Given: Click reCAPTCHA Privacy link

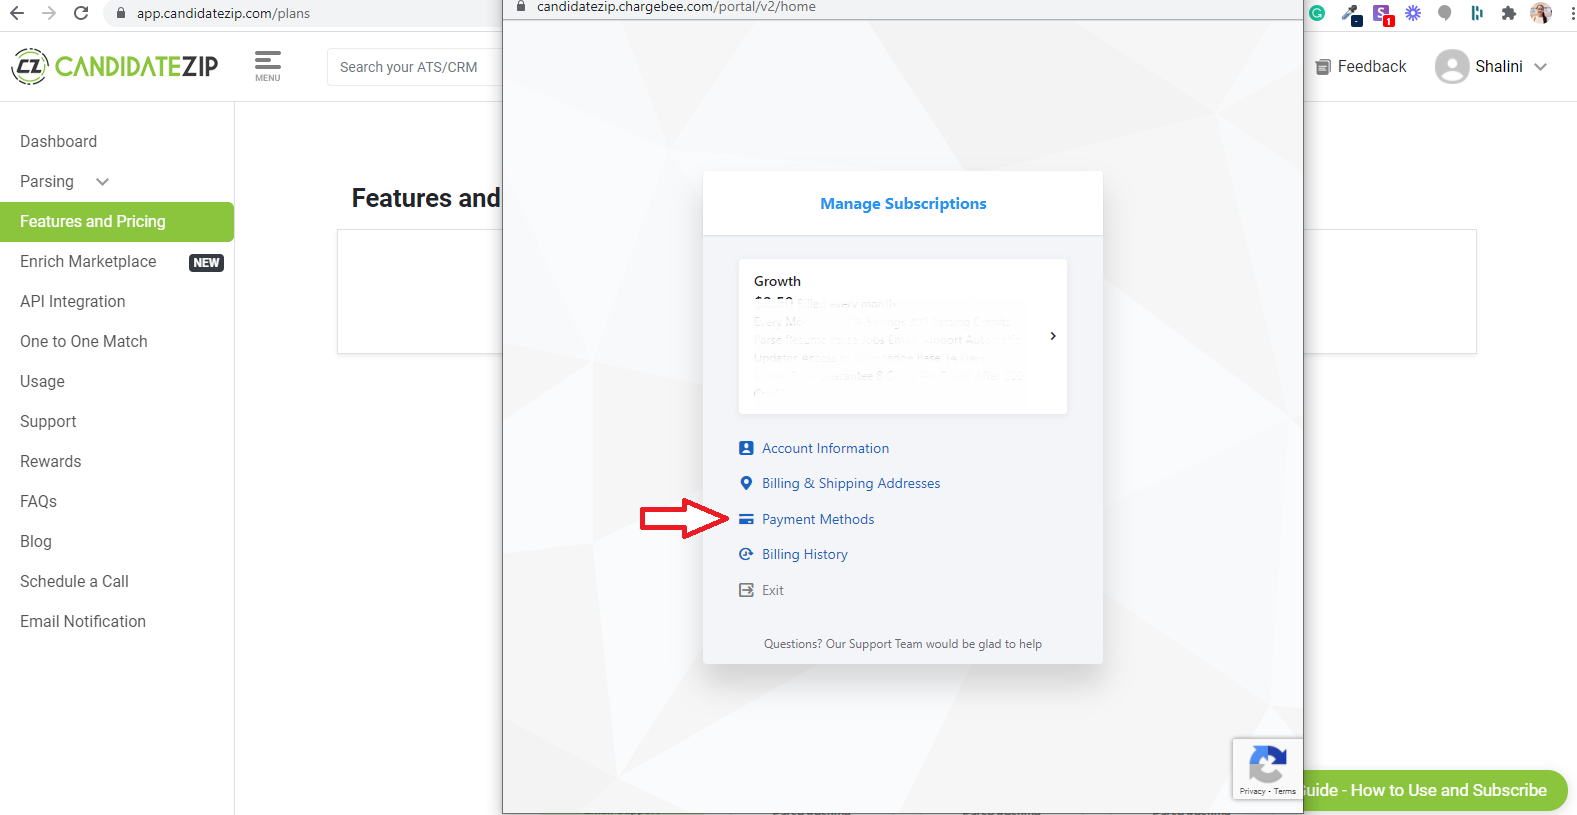Looking at the screenshot, I should (1252, 791).
